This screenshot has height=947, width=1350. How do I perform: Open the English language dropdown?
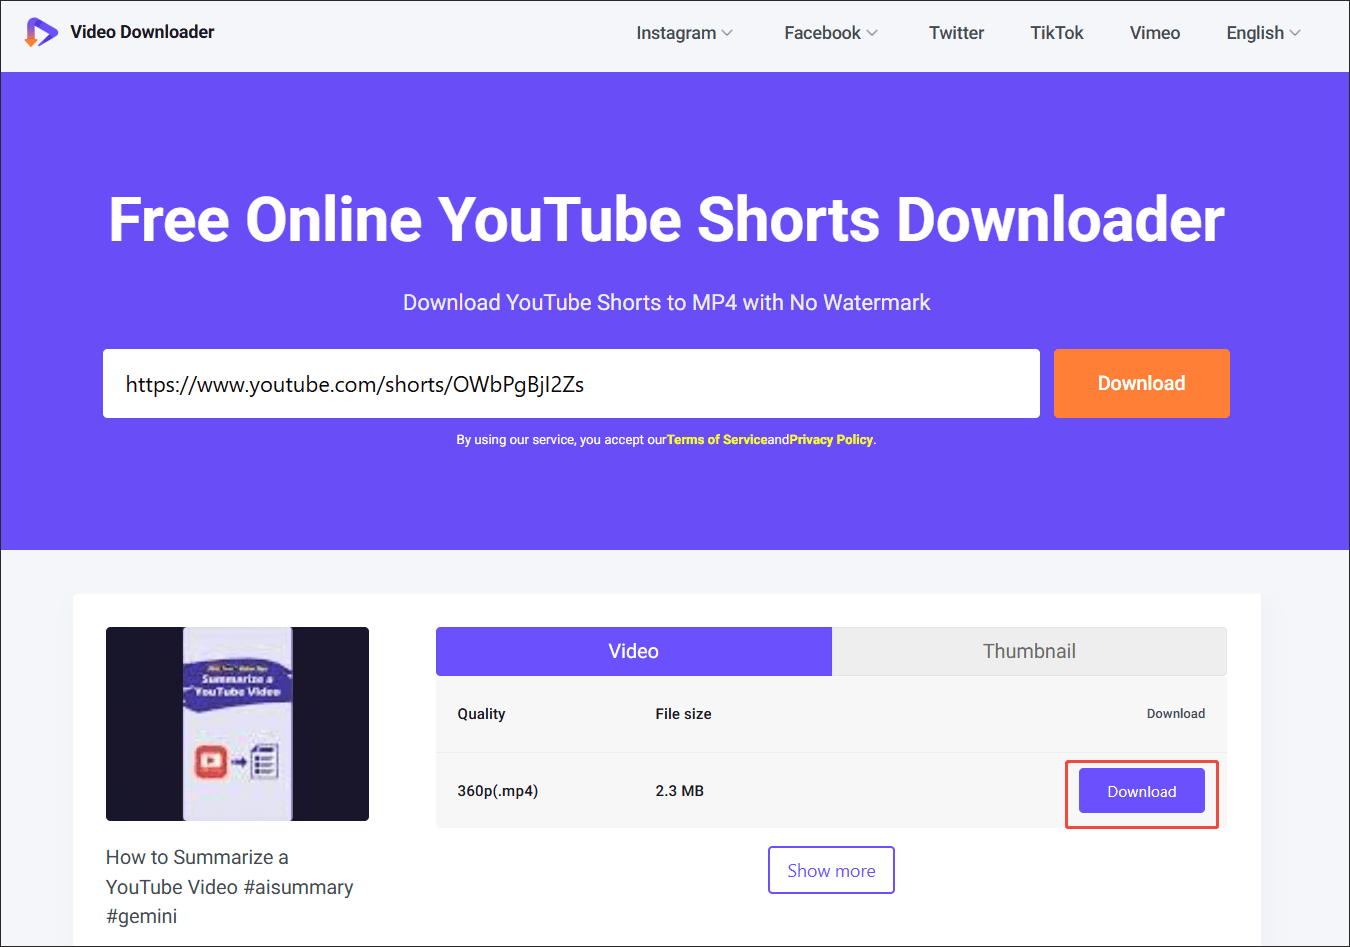pyautogui.click(x=1264, y=33)
